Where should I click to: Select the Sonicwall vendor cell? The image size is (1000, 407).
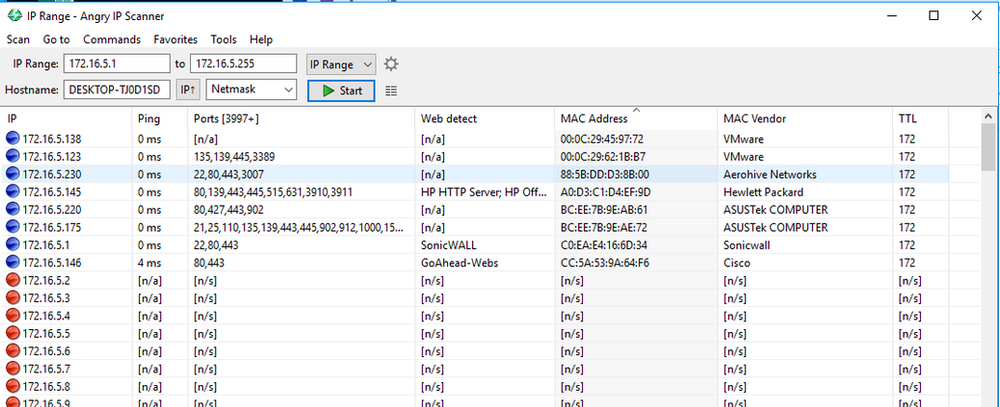747,245
